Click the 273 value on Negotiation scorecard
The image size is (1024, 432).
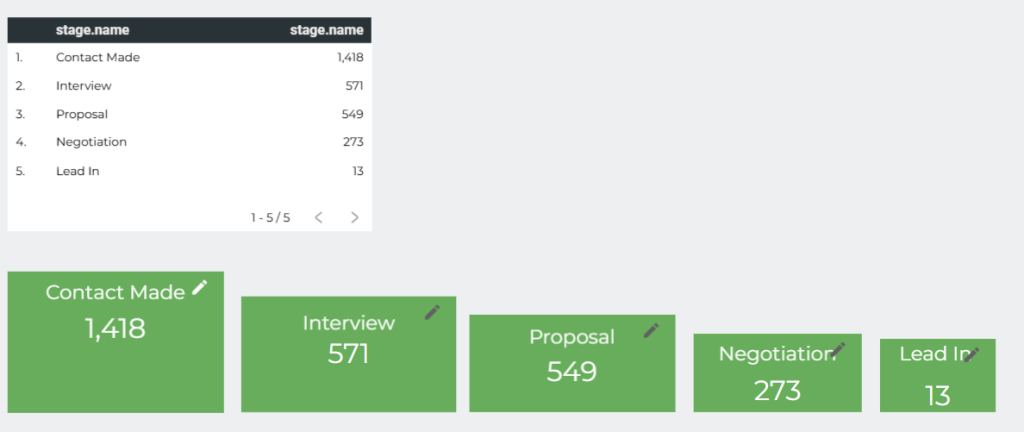(777, 391)
